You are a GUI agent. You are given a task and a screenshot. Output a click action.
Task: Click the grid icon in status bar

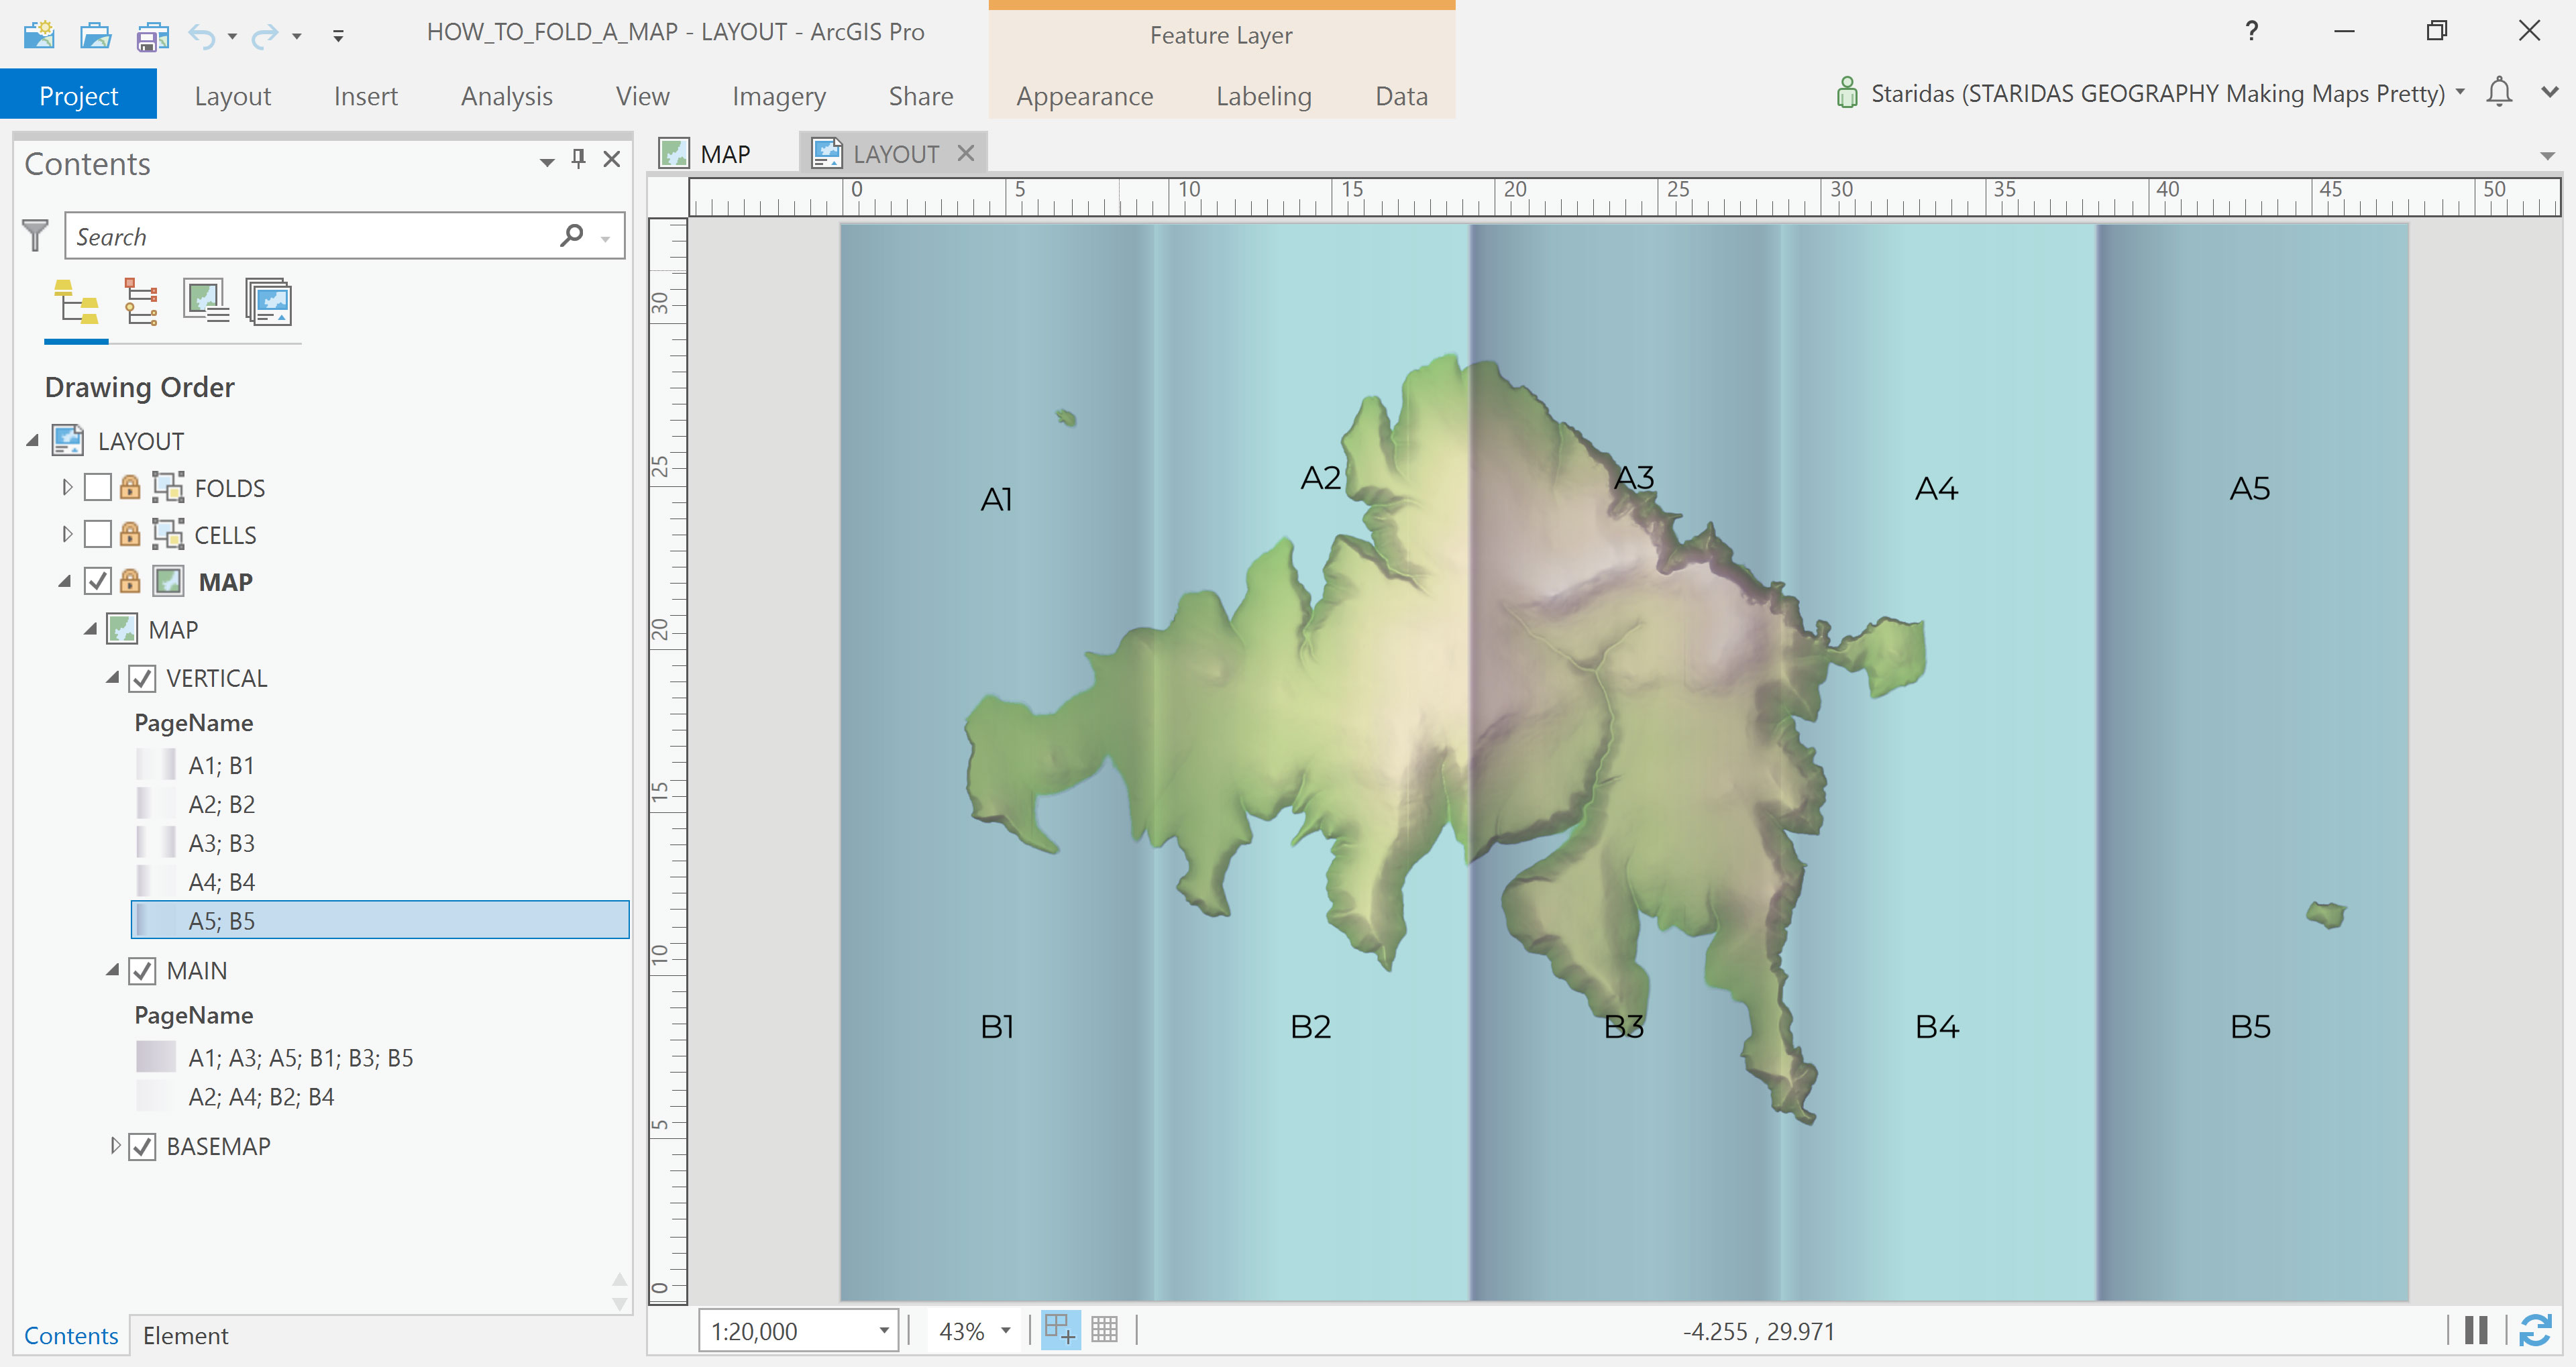(x=1104, y=1330)
